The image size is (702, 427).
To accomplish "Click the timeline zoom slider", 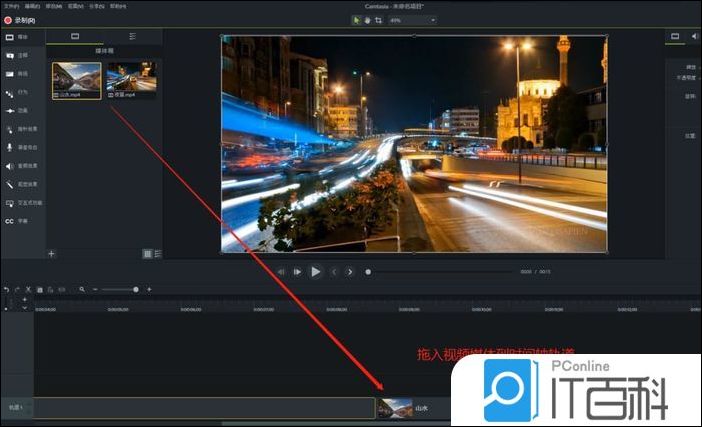I will coord(120,289).
